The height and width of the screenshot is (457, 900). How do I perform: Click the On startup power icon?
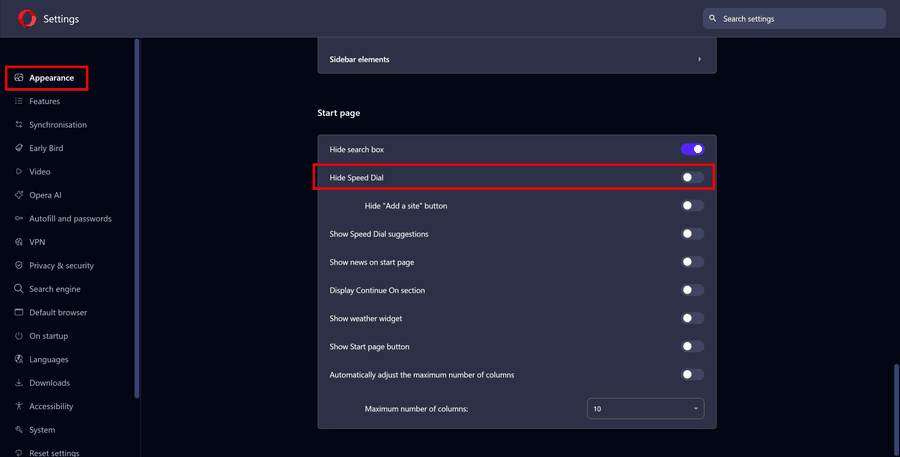coord(19,336)
